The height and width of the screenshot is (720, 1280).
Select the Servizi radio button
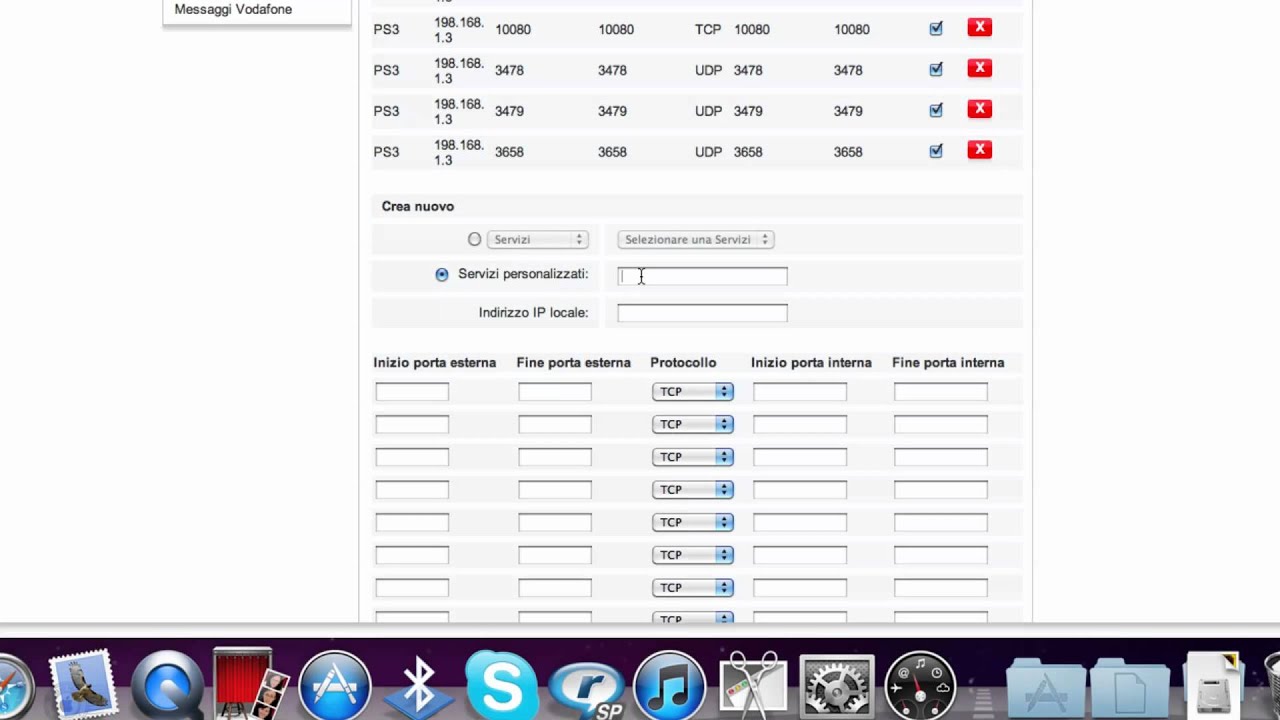(x=474, y=239)
